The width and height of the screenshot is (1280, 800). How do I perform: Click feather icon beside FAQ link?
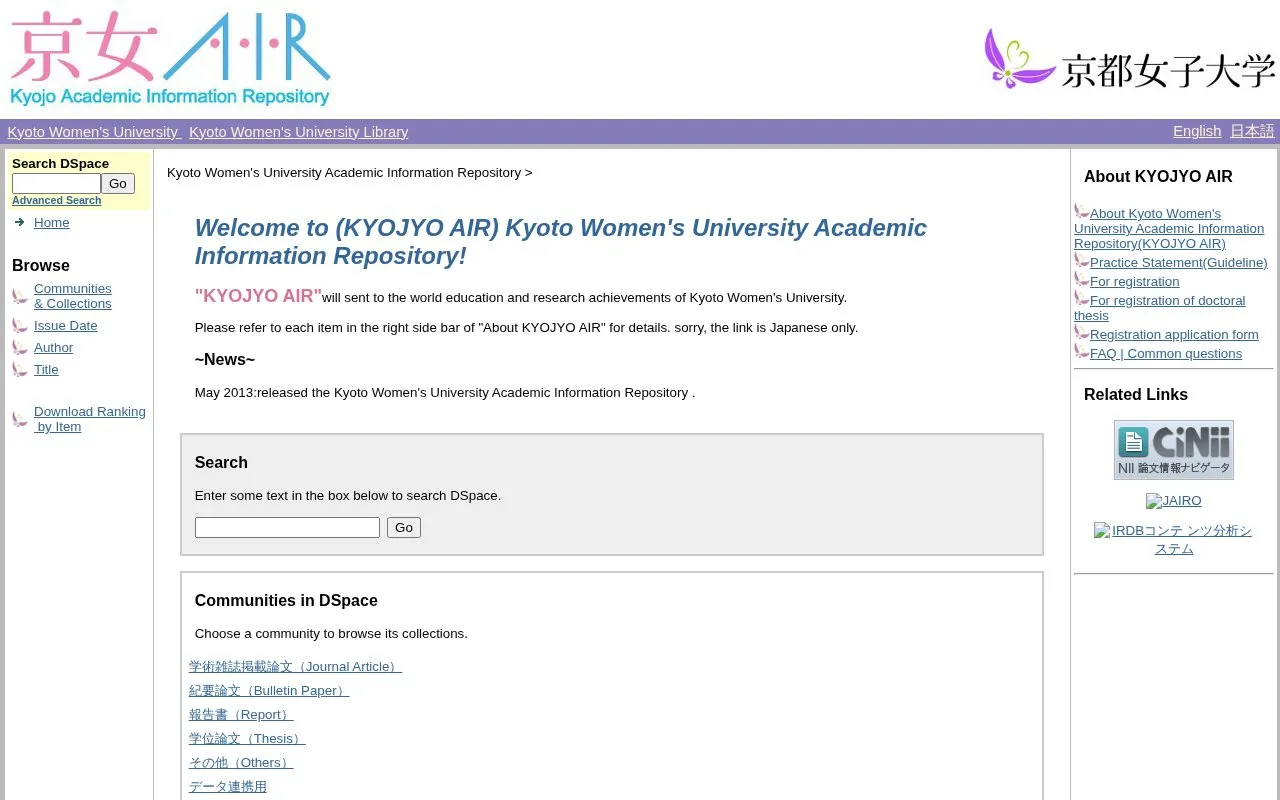(x=1082, y=352)
